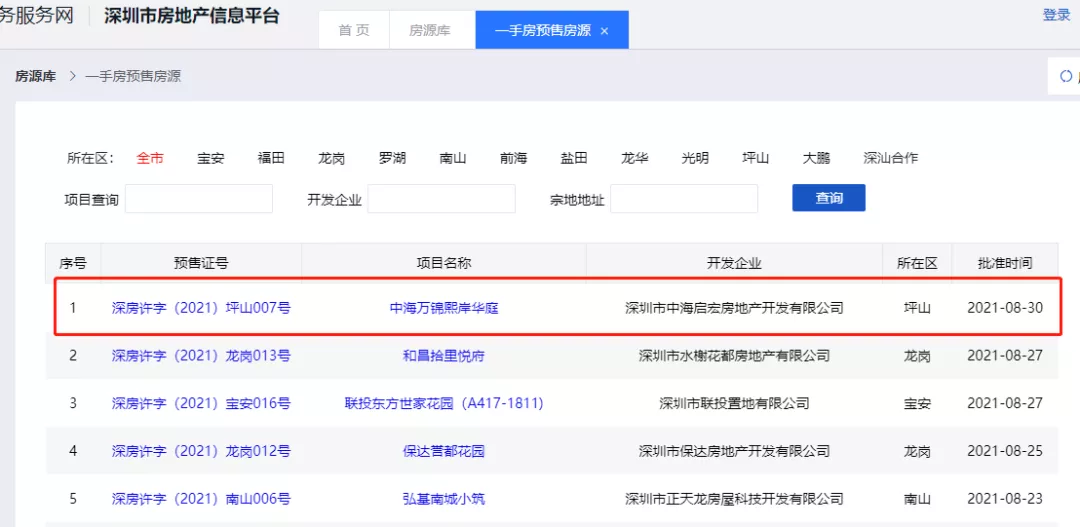
Task: Close the 一手房预售房源 tab
Action: [x=604, y=31]
